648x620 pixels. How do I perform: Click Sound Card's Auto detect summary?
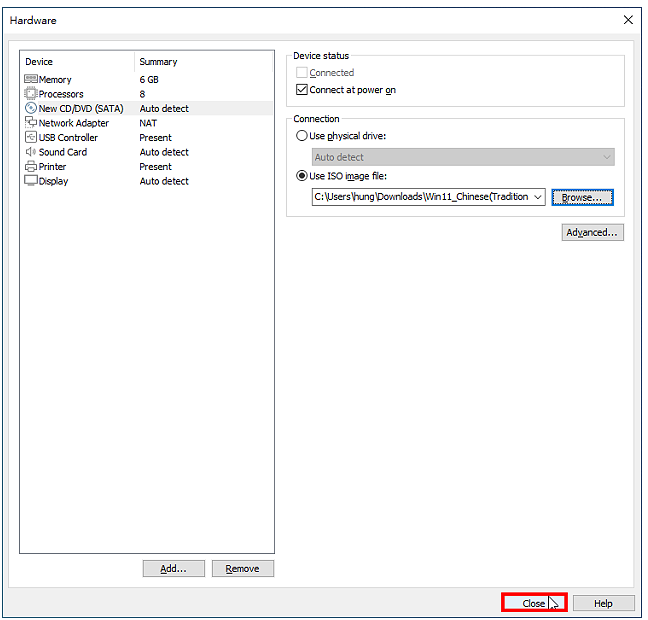click(164, 152)
